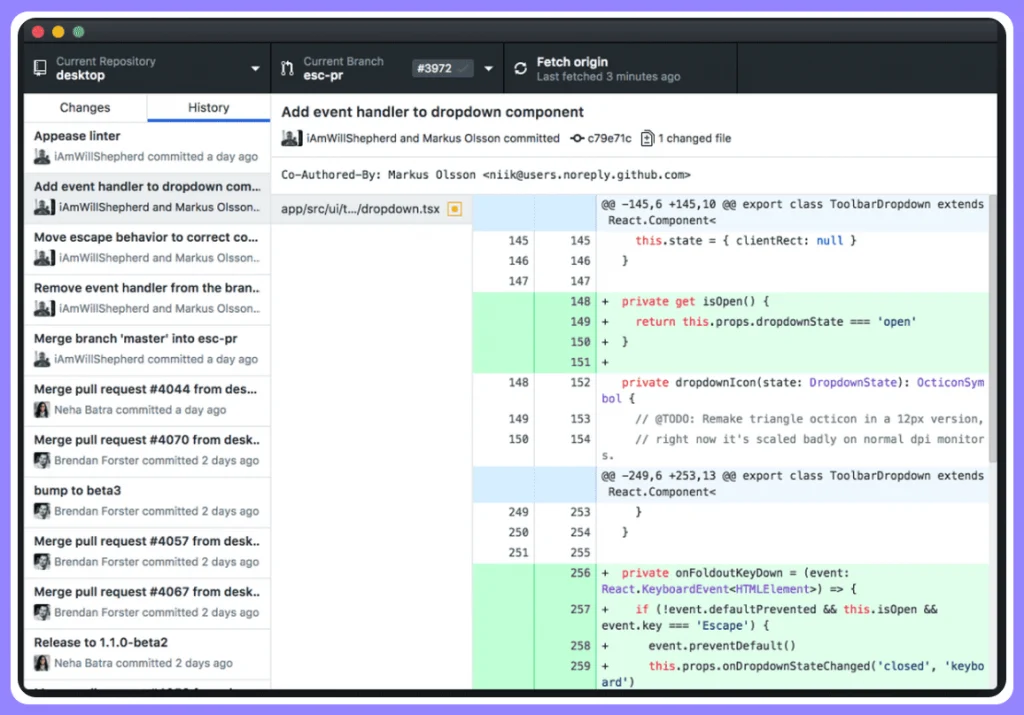Select the Appease linter commit

click(x=147, y=146)
